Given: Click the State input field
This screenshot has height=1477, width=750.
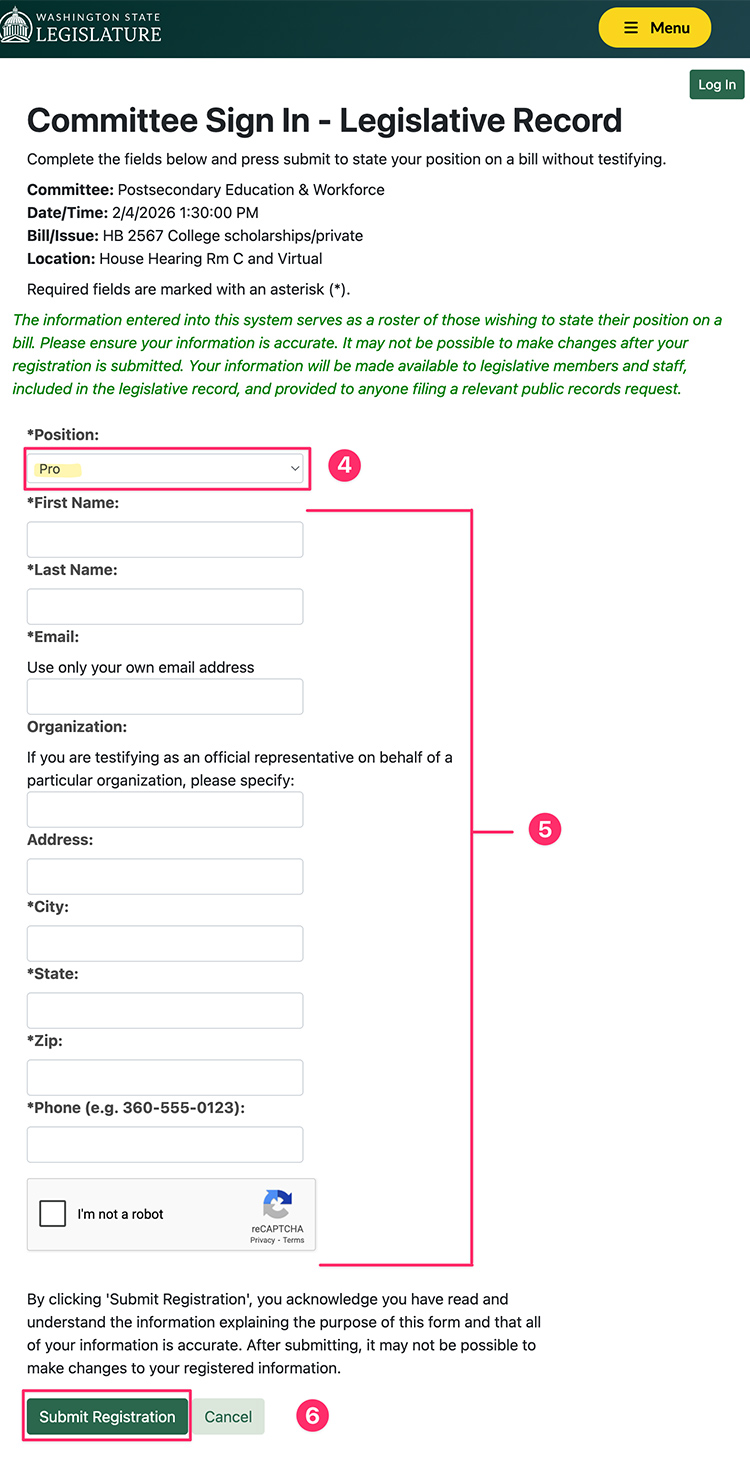Looking at the screenshot, I should click(164, 1010).
